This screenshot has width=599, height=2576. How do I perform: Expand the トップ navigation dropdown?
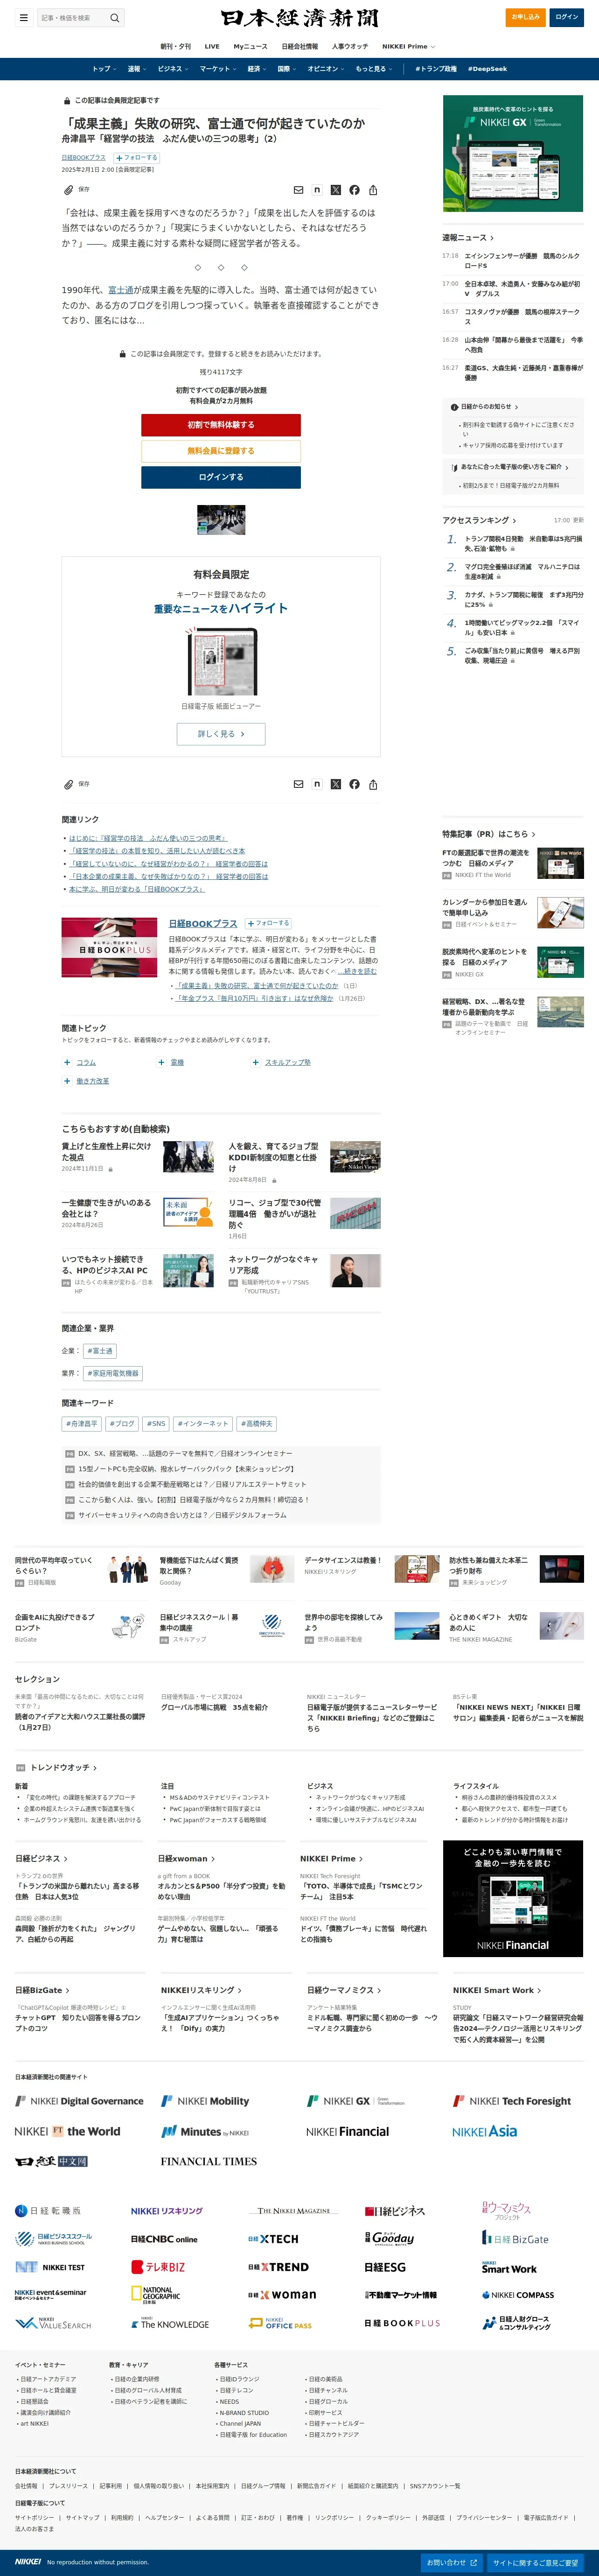tap(105, 69)
